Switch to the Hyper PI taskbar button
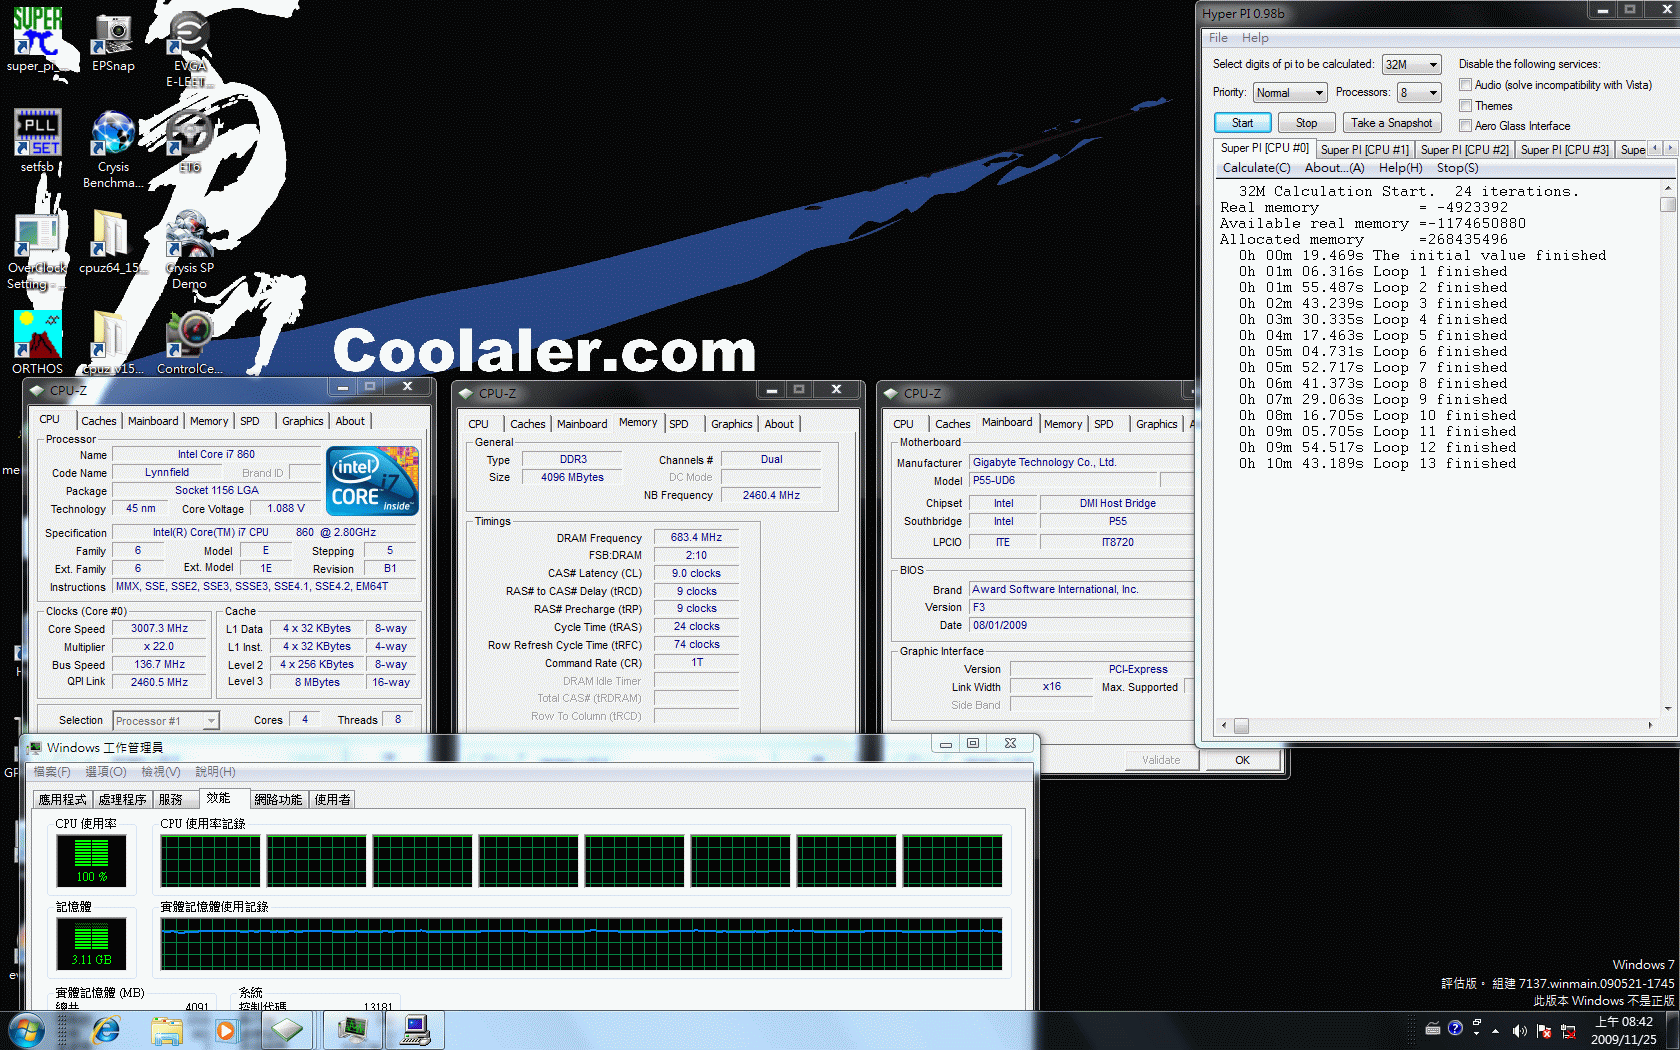 click(x=415, y=1030)
